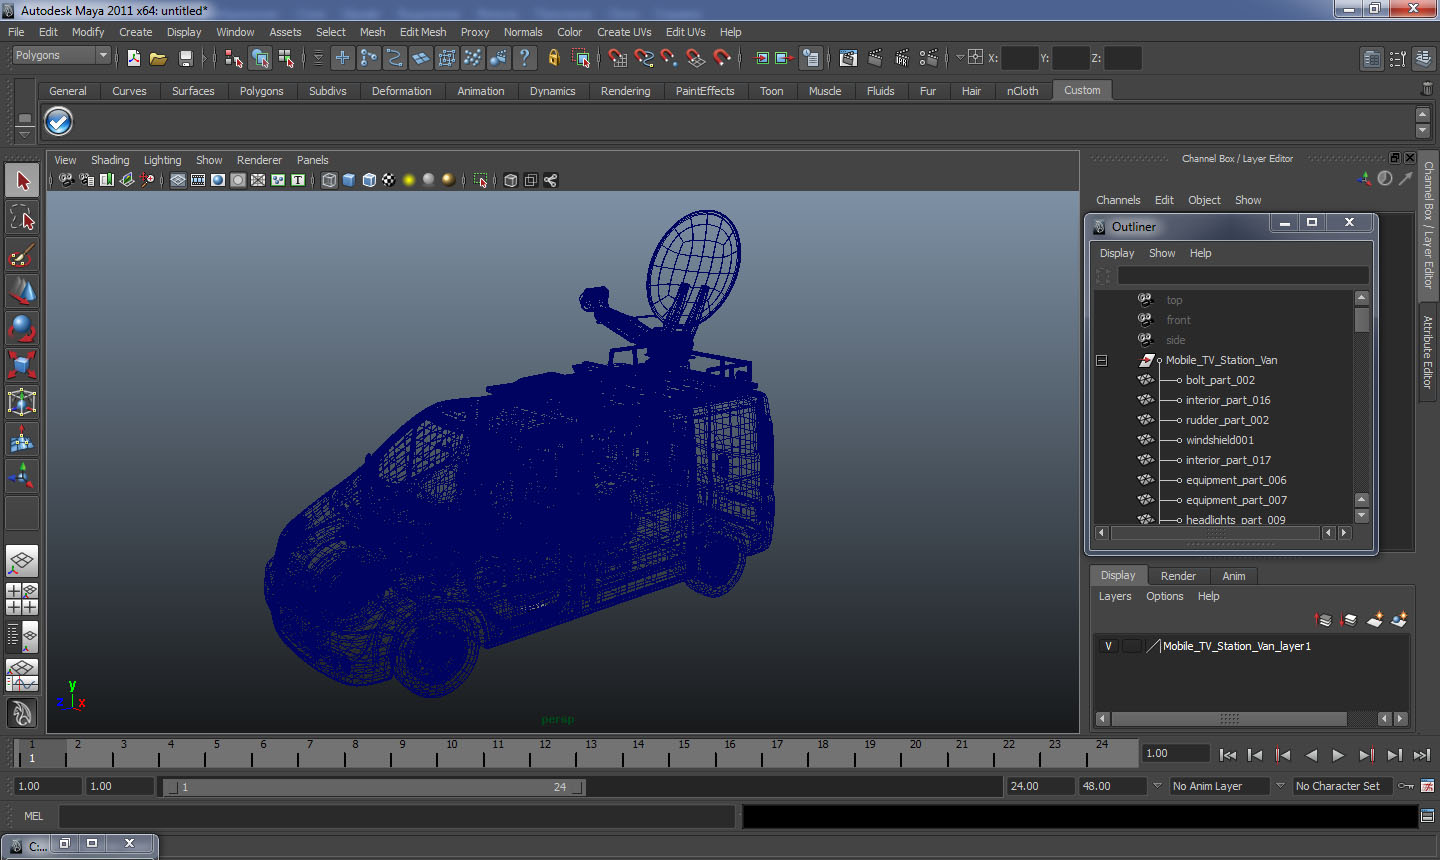Toggle auto keyframe key icon
This screenshot has width=1440, height=860.
[1405, 786]
